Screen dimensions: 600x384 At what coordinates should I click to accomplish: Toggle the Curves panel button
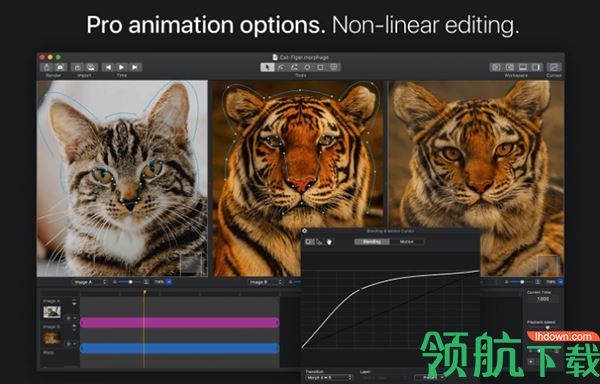[554, 67]
